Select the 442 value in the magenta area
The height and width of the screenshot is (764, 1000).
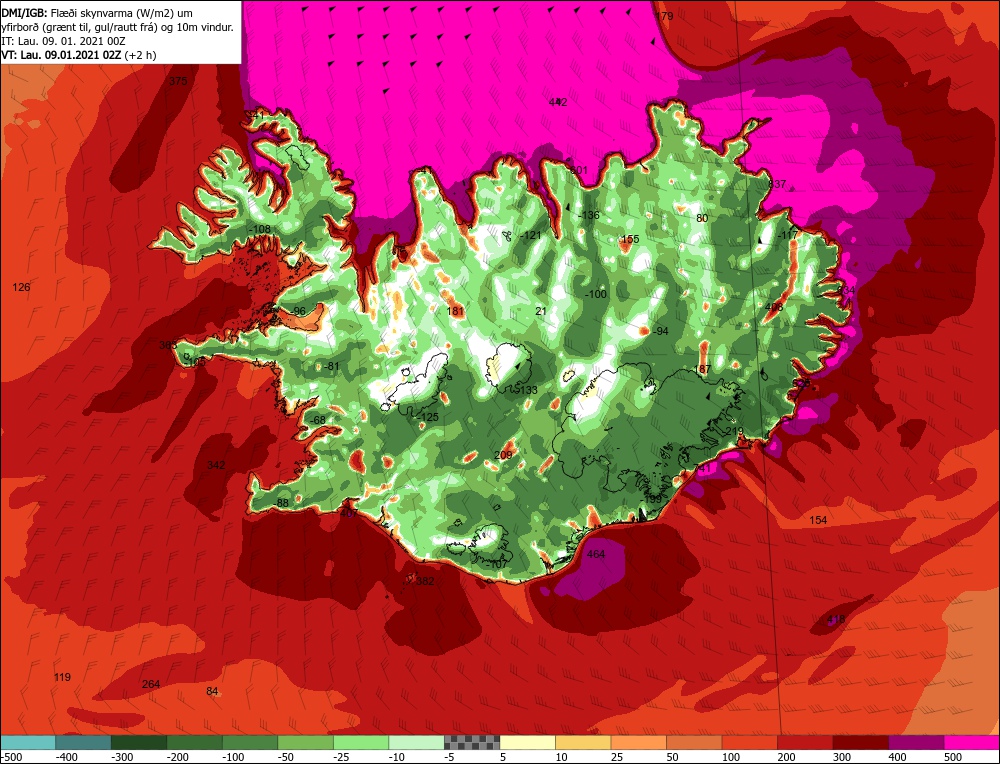click(x=558, y=101)
